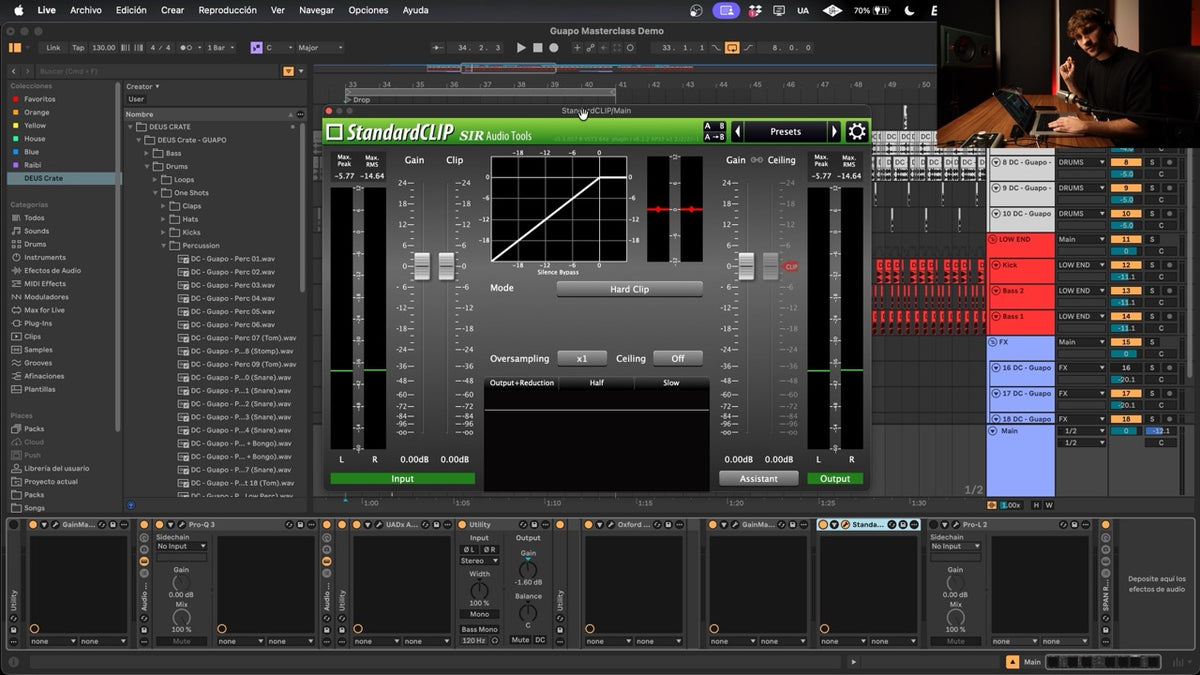The image size is (1200, 675).
Task: Toggle Utility Bass Mono switch
Action: click(479, 629)
